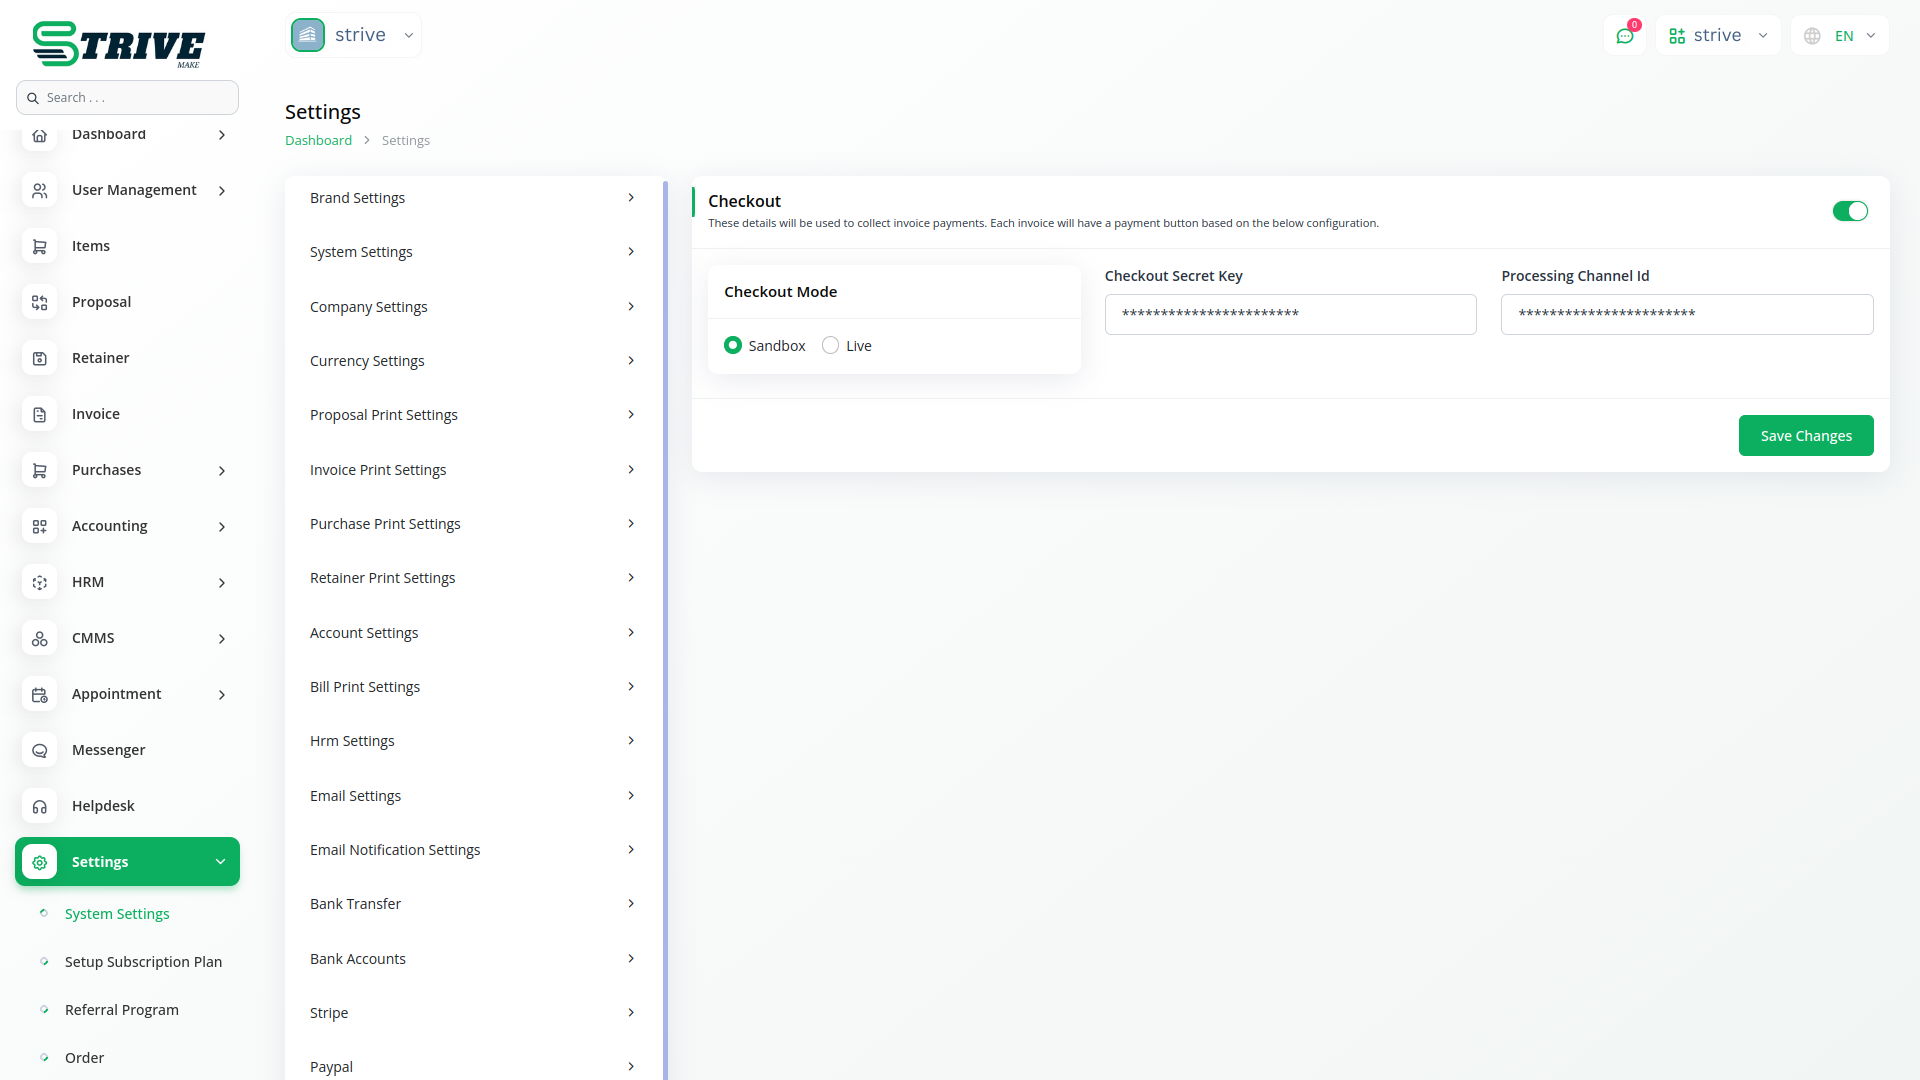Click the Invoice document icon in sidebar
Image resolution: width=1920 pixels, height=1080 pixels.
coord(40,414)
